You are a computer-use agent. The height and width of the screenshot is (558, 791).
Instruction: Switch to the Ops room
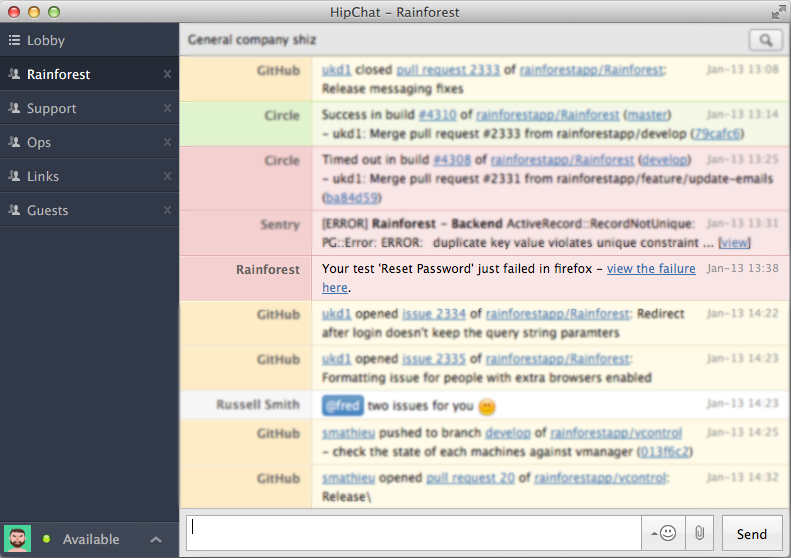pos(89,142)
